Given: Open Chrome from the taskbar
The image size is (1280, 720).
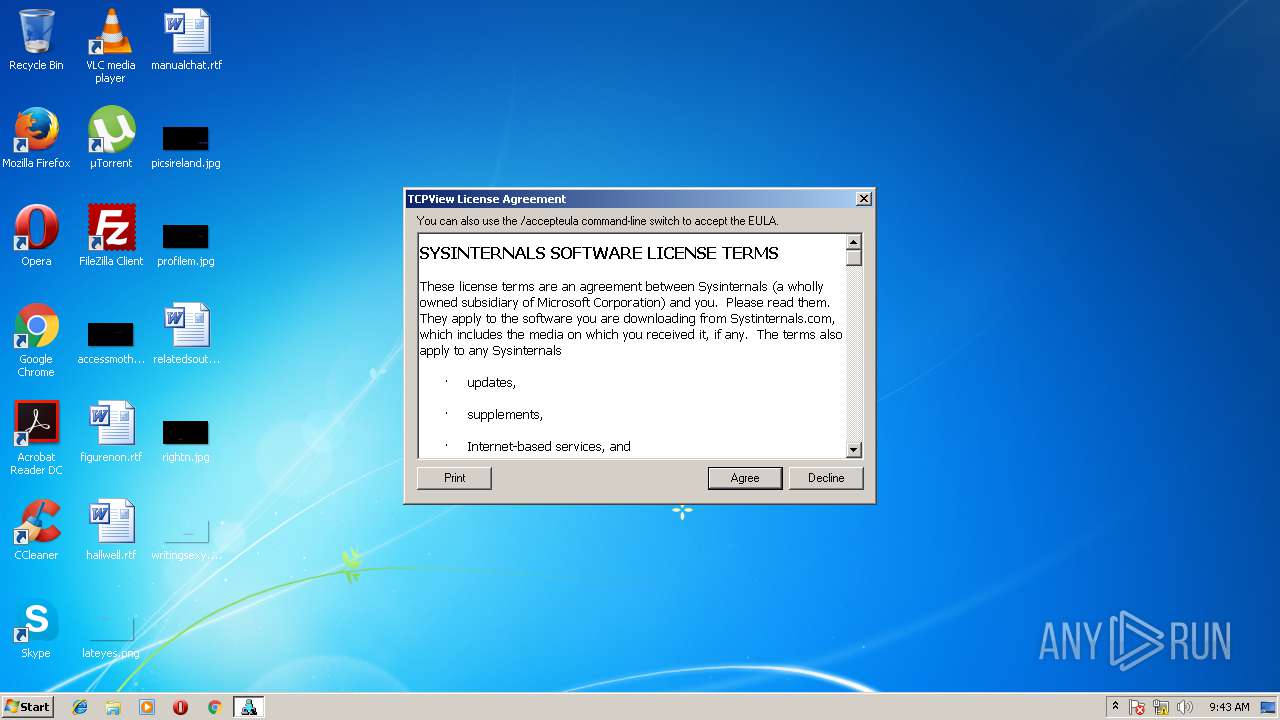Looking at the screenshot, I should click(x=214, y=707).
